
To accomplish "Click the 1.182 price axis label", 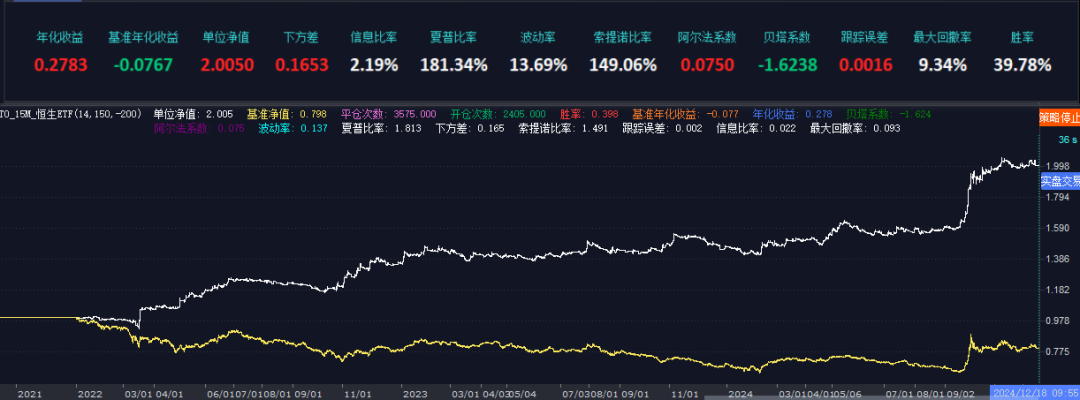I will click(1057, 290).
